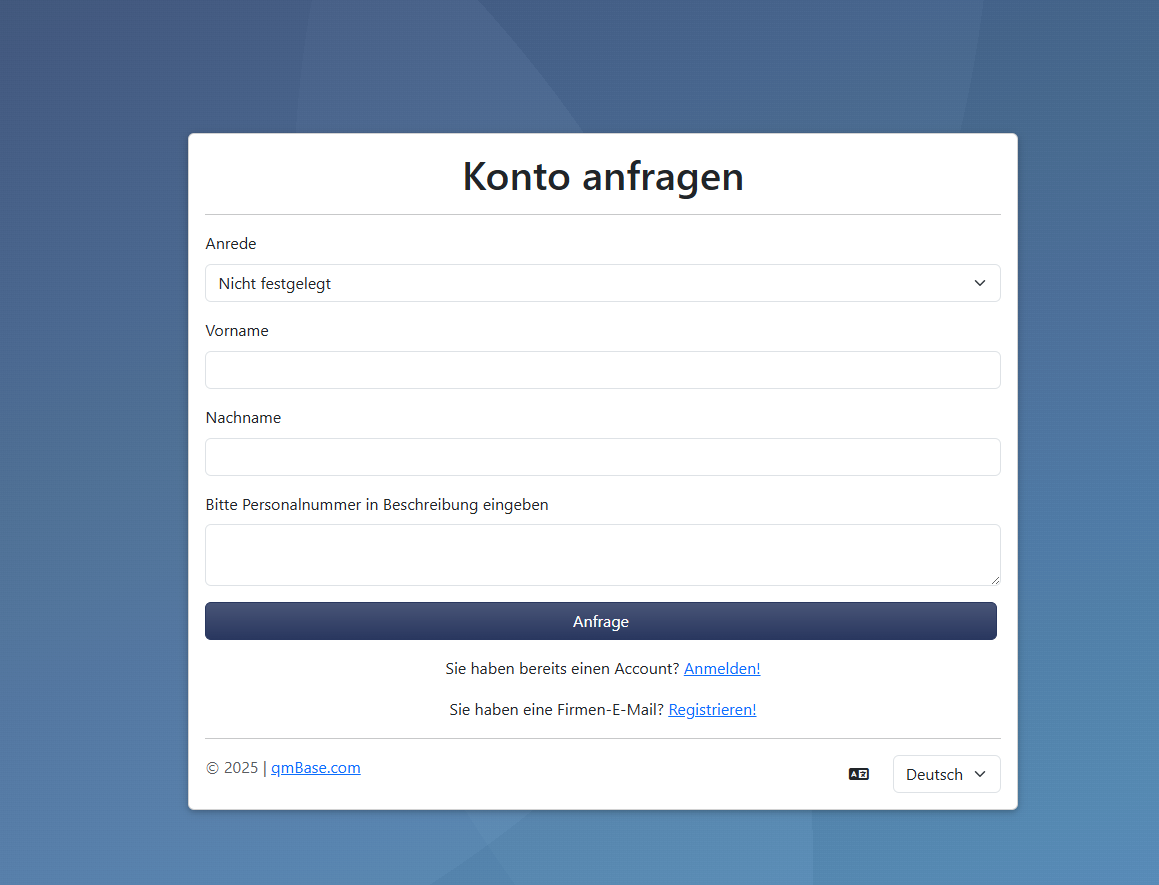Click the © 2025 copyright text
The height and width of the screenshot is (885, 1159).
click(232, 768)
